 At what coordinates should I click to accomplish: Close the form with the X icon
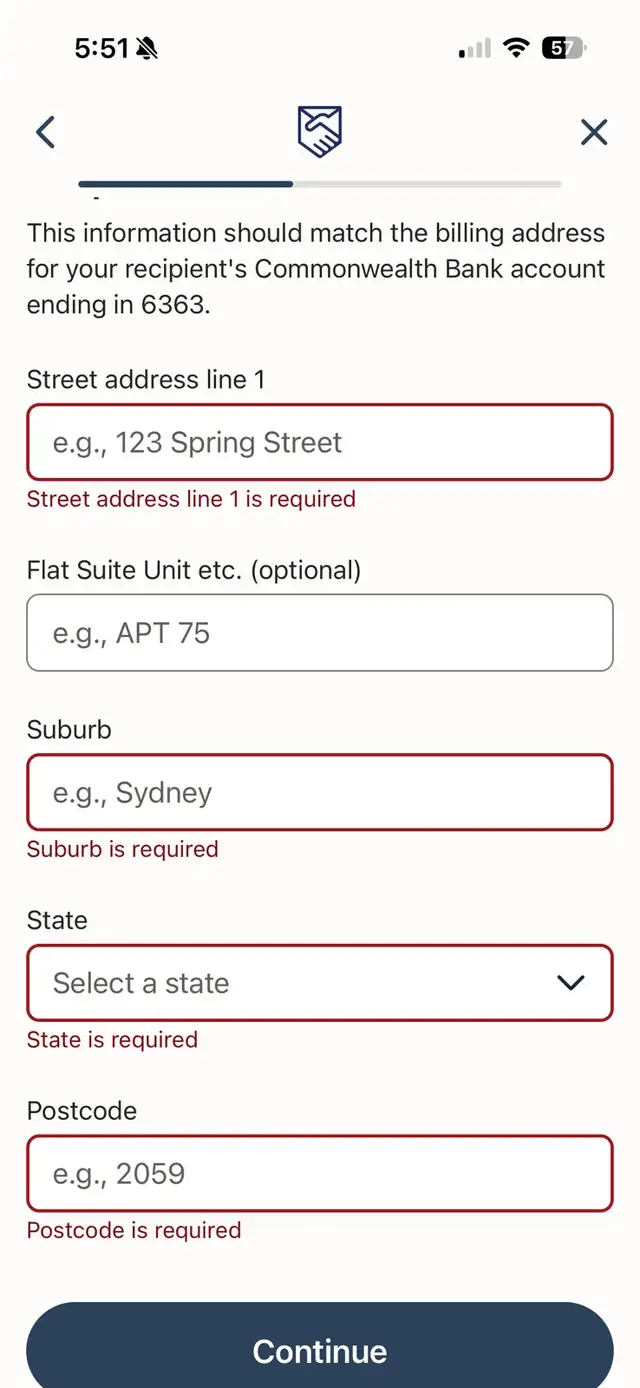[594, 132]
